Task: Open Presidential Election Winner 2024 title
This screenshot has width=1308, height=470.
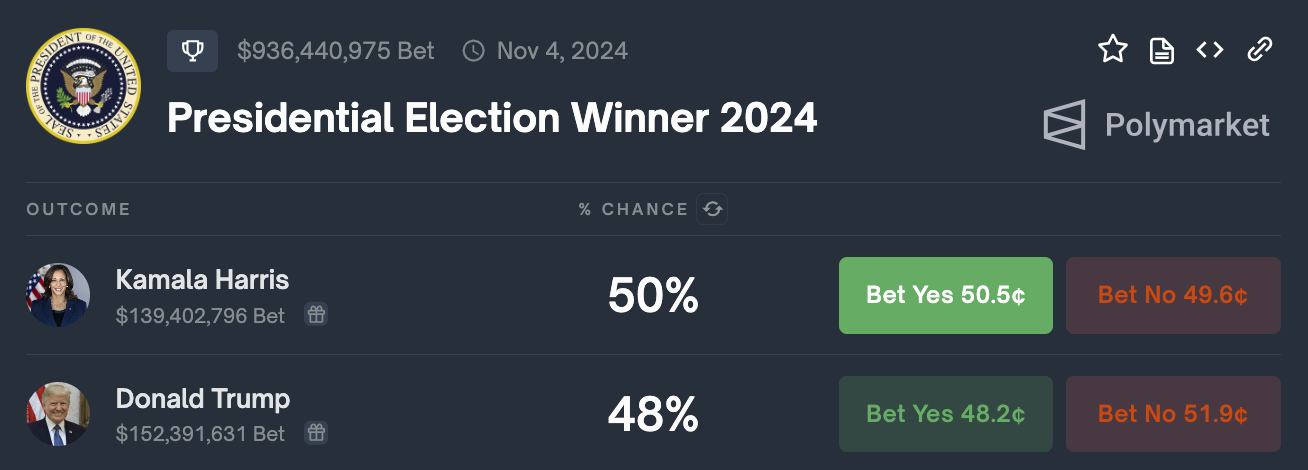Action: [492, 118]
